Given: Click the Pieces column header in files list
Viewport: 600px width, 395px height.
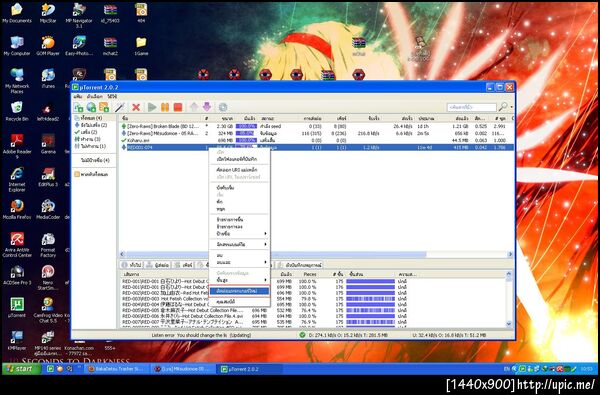Looking at the screenshot, I should [310, 274].
